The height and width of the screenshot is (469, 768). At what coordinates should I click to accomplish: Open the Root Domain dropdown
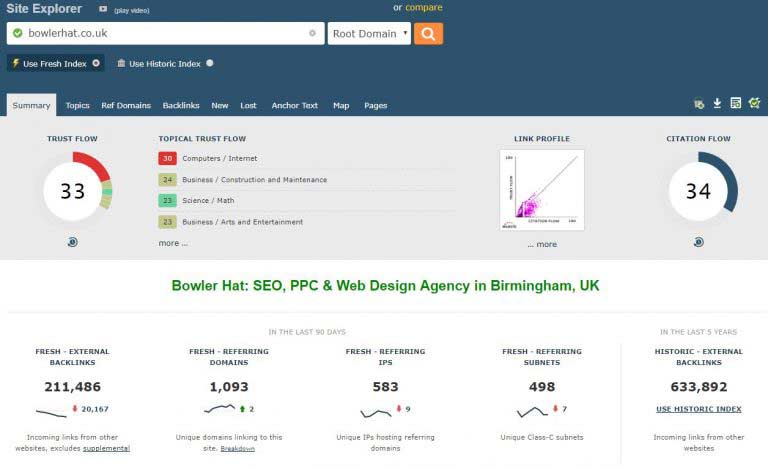pos(369,33)
